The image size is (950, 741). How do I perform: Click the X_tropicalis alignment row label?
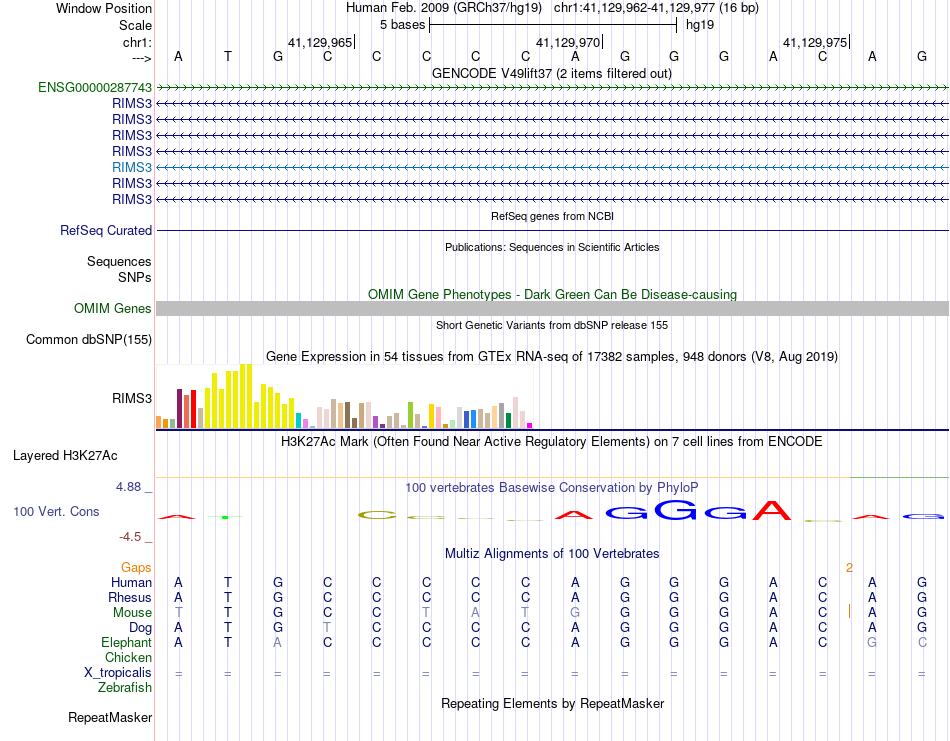[x=118, y=673]
